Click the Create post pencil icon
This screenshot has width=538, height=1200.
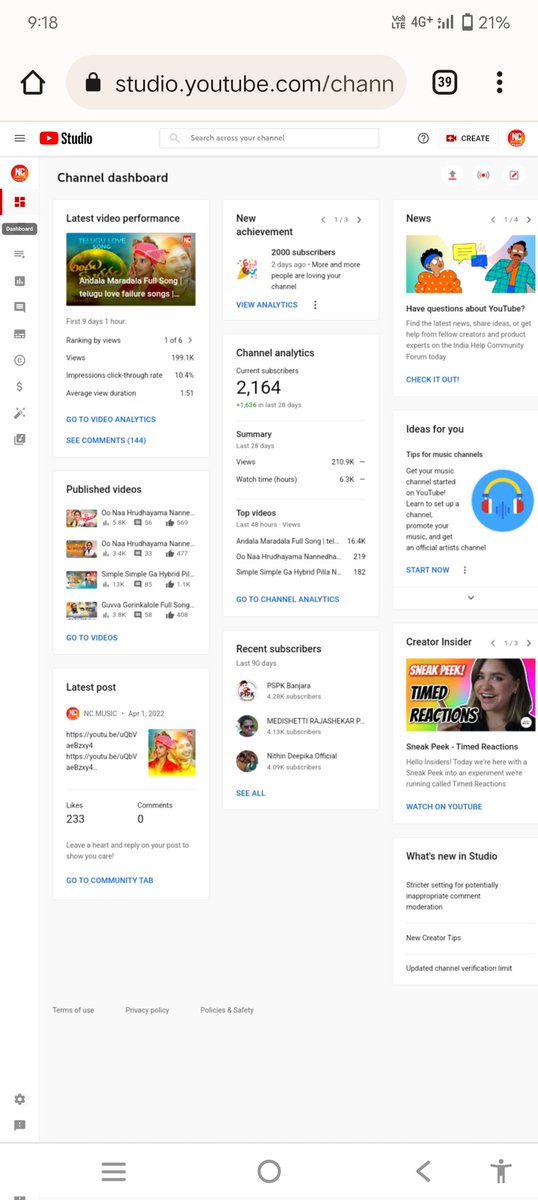click(514, 175)
